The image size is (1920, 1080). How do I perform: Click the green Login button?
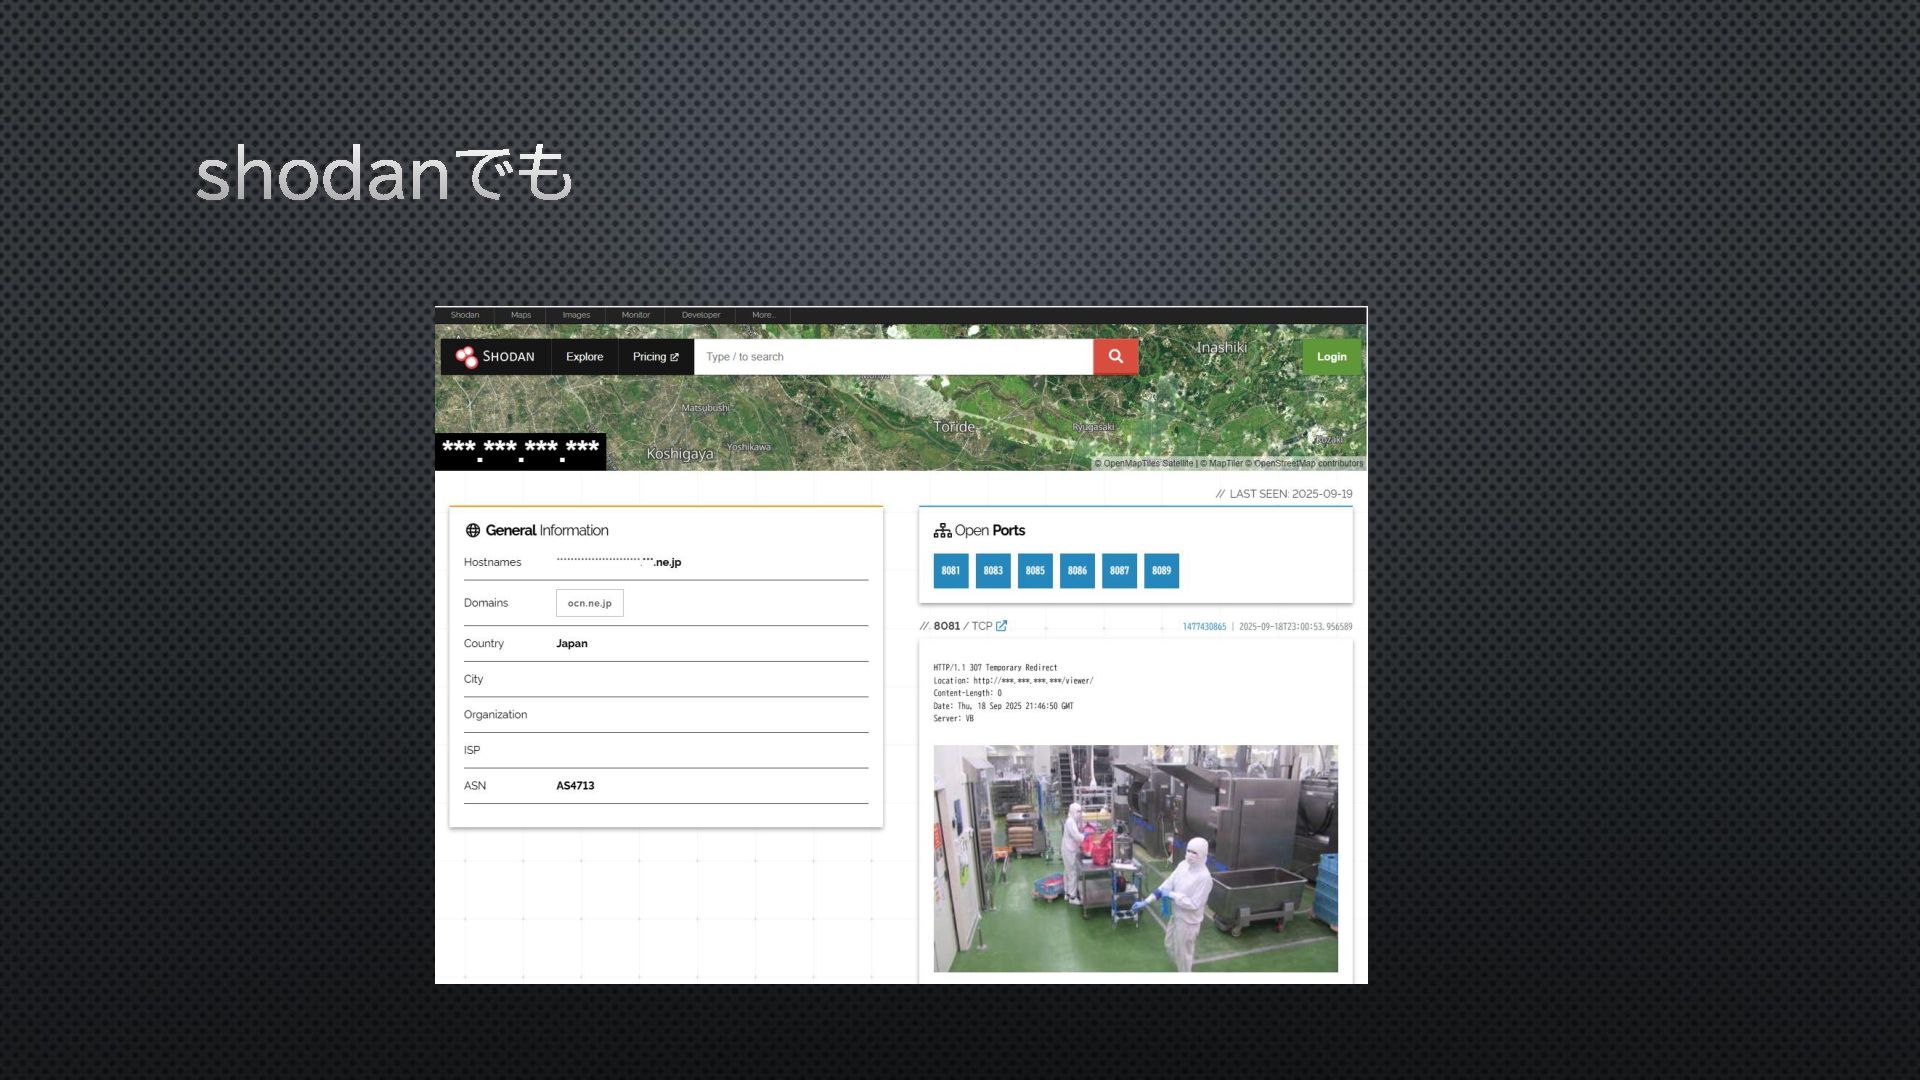pos(1331,357)
